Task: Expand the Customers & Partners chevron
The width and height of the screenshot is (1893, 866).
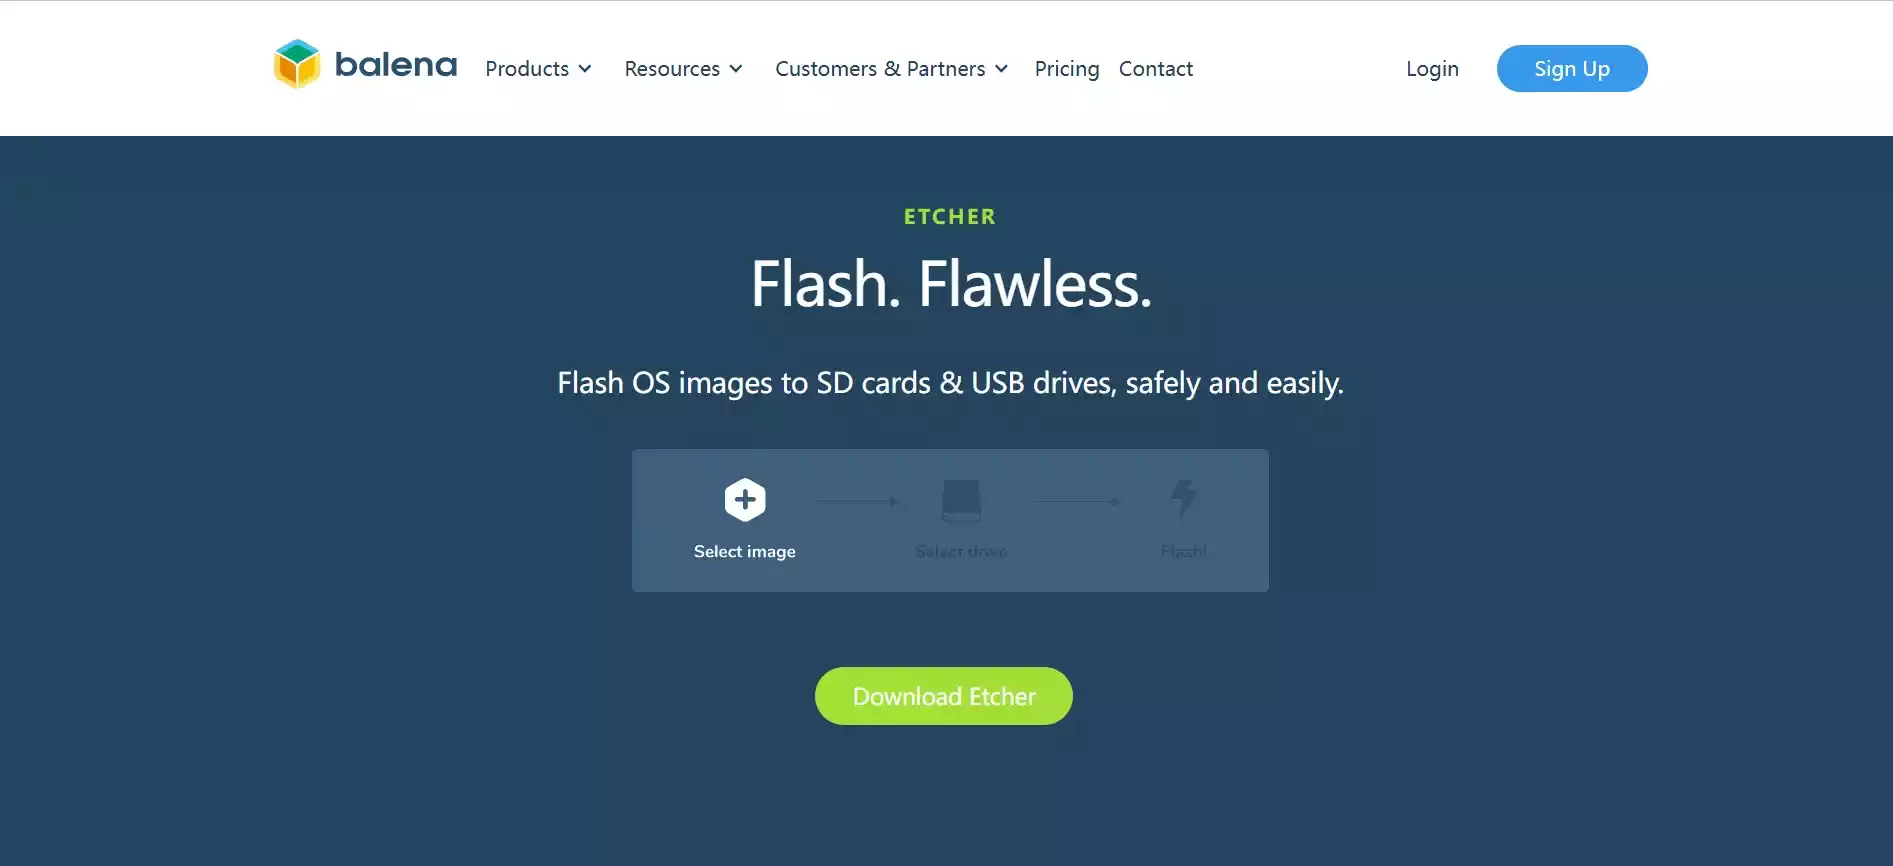Action: point(1001,69)
